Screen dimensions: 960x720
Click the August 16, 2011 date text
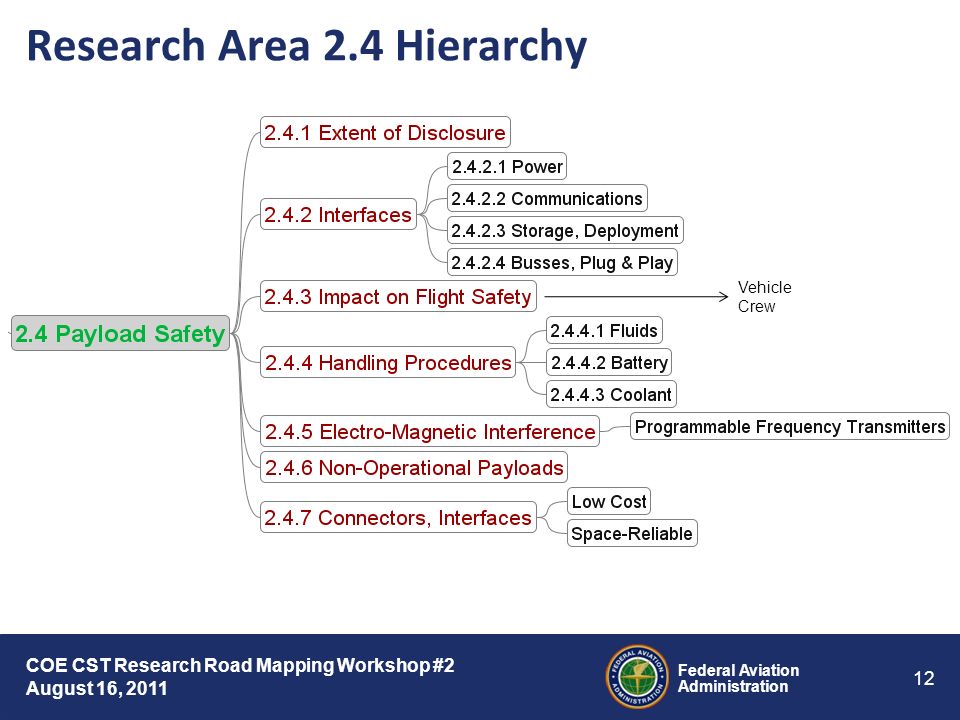click(x=96, y=688)
